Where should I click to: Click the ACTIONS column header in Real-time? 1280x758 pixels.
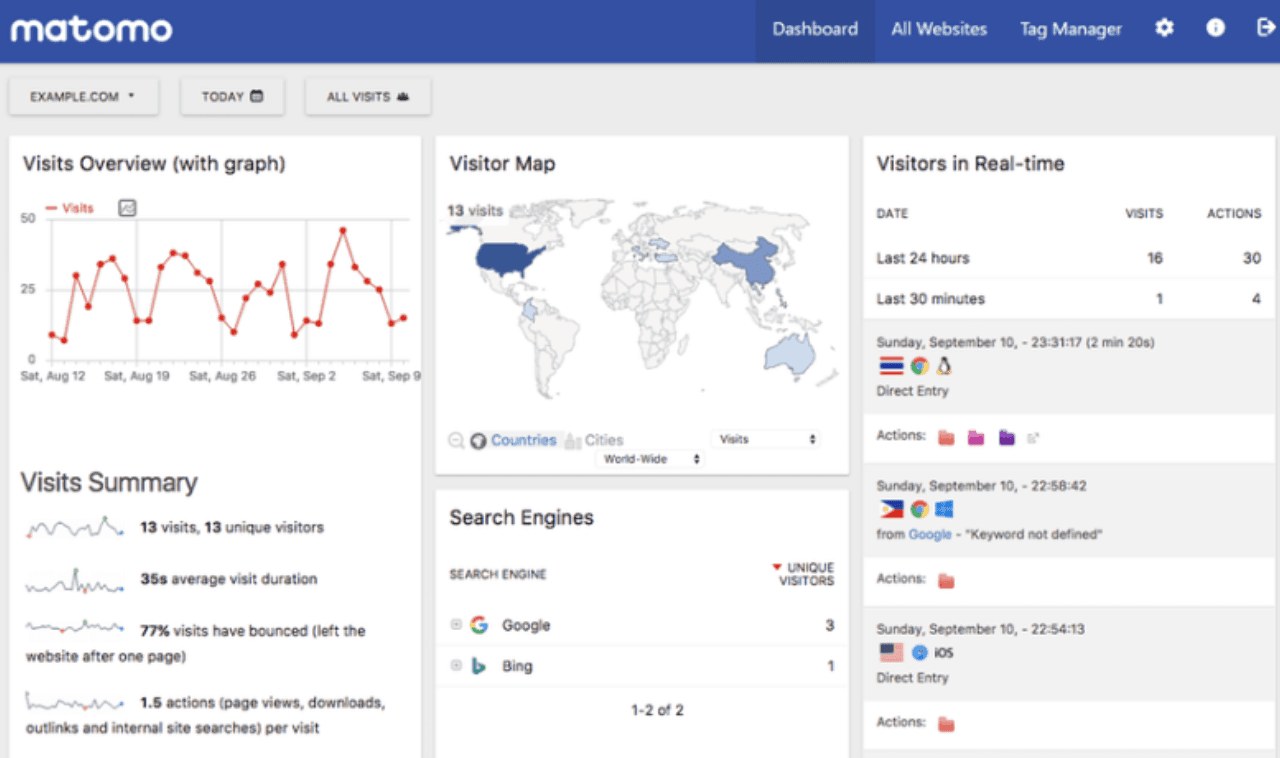tap(1234, 214)
